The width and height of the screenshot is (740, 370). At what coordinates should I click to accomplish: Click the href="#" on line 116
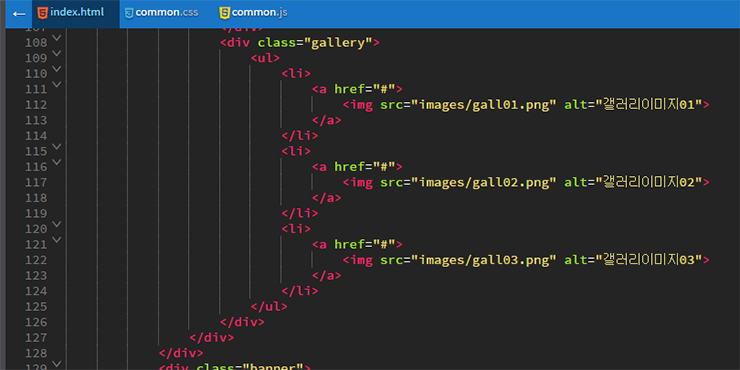pos(364,167)
